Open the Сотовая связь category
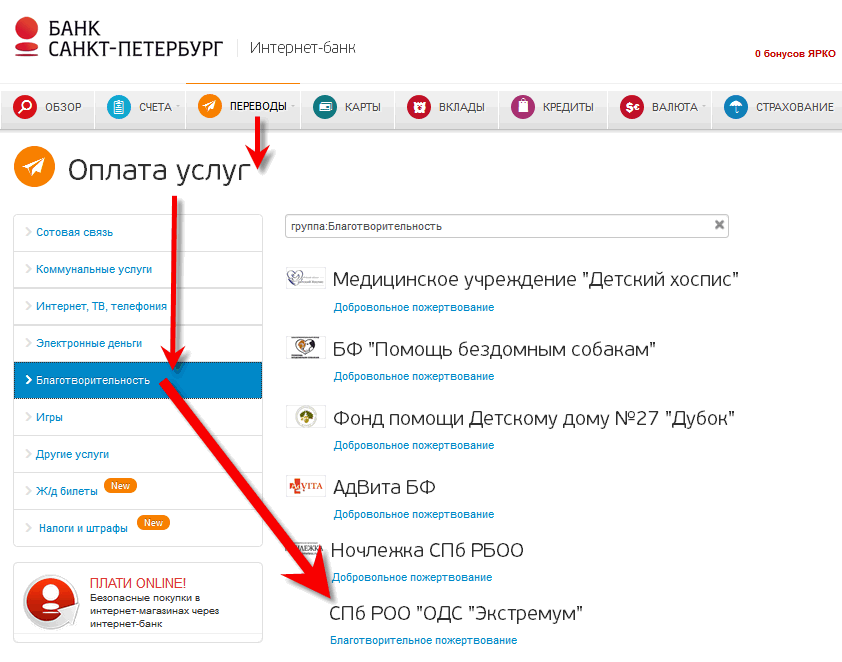The width and height of the screenshot is (842, 662). point(74,232)
